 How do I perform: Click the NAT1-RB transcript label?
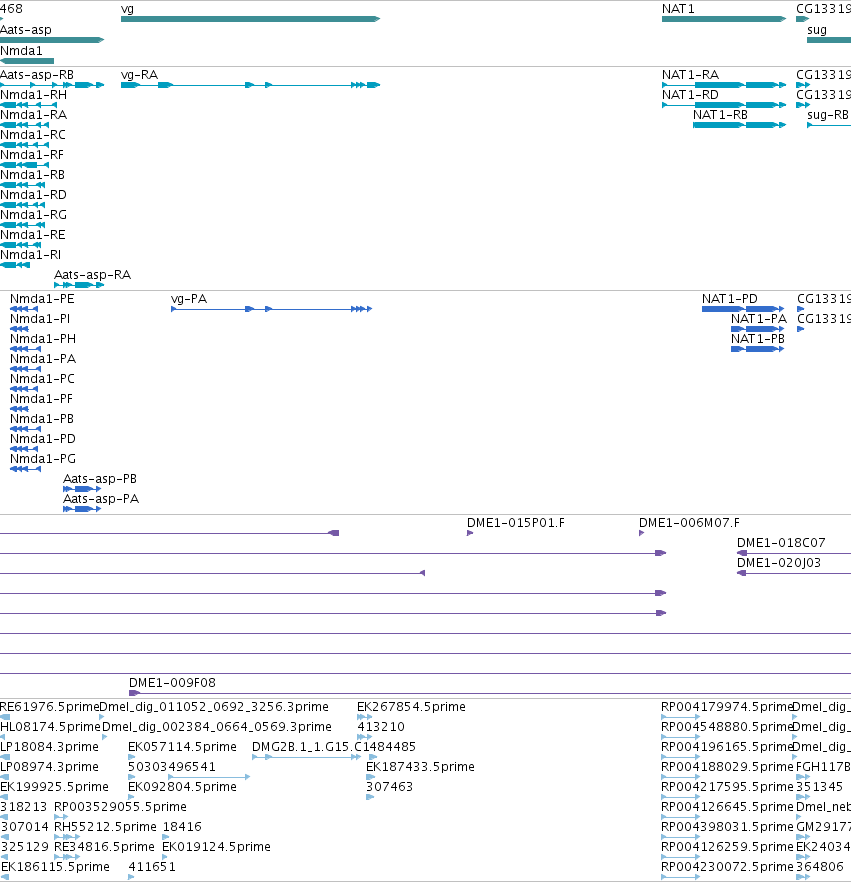(x=720, y=115)
